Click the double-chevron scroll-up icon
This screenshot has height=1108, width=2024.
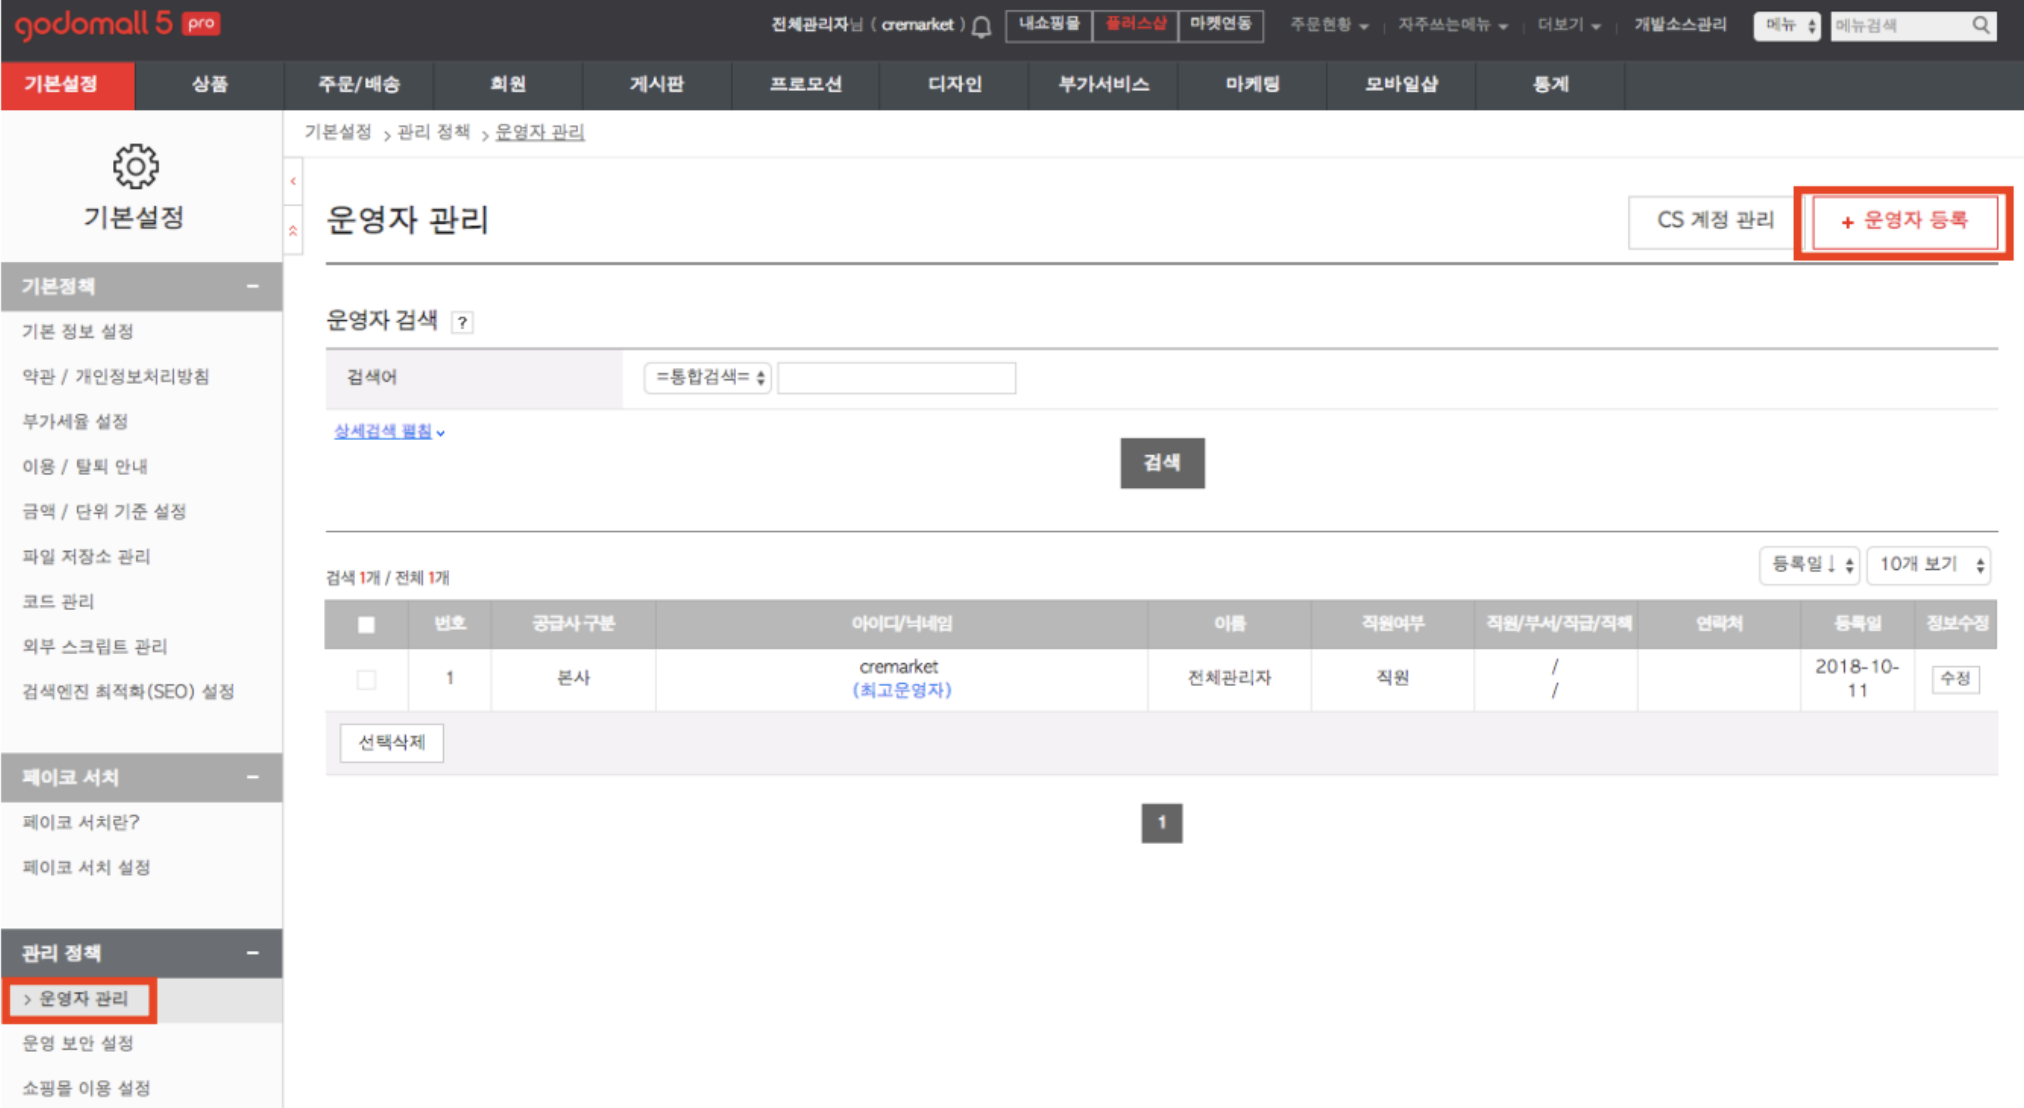pos(293,231)
